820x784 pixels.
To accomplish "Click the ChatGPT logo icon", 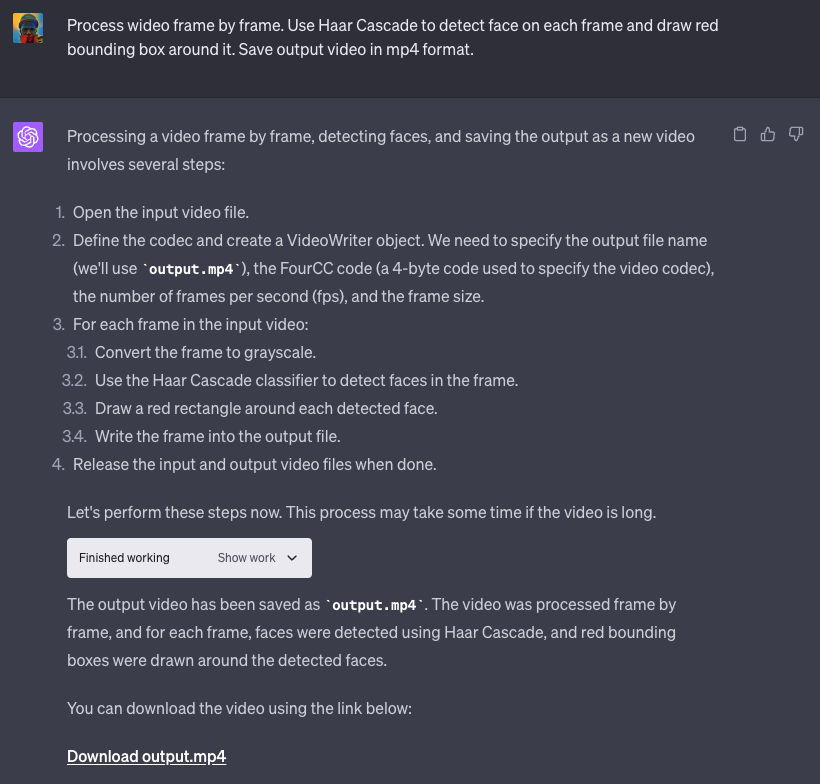I will (28, 137).
